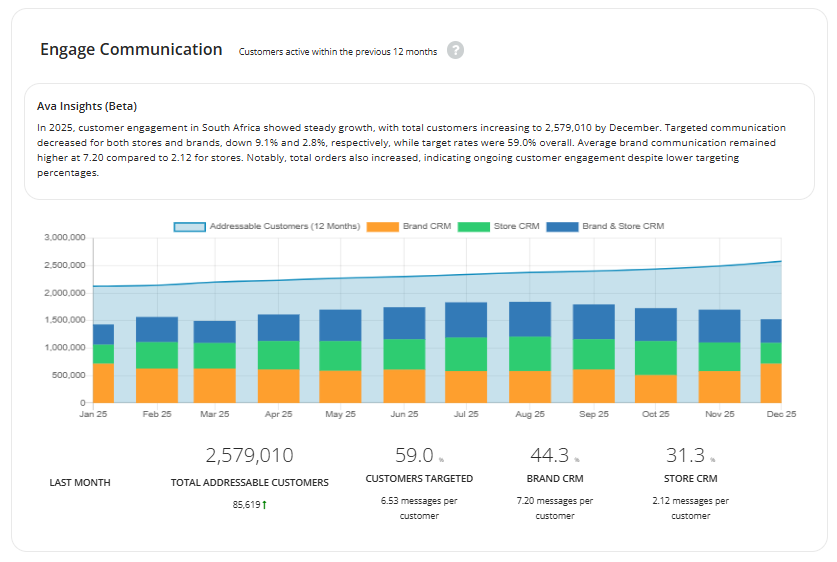This screenshot has height=562, width=837.
Task: Toggle Addressable Customers (12 Months) legend label
Action: pyautogui.click(x=284, y=226)
